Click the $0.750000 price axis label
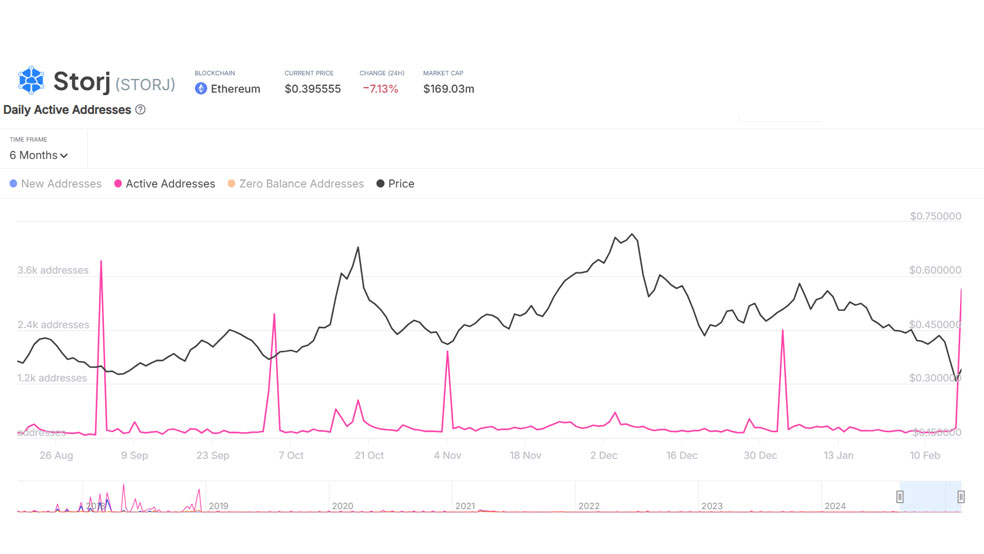This screenshot has height=554, width=984. pos(935,216)
